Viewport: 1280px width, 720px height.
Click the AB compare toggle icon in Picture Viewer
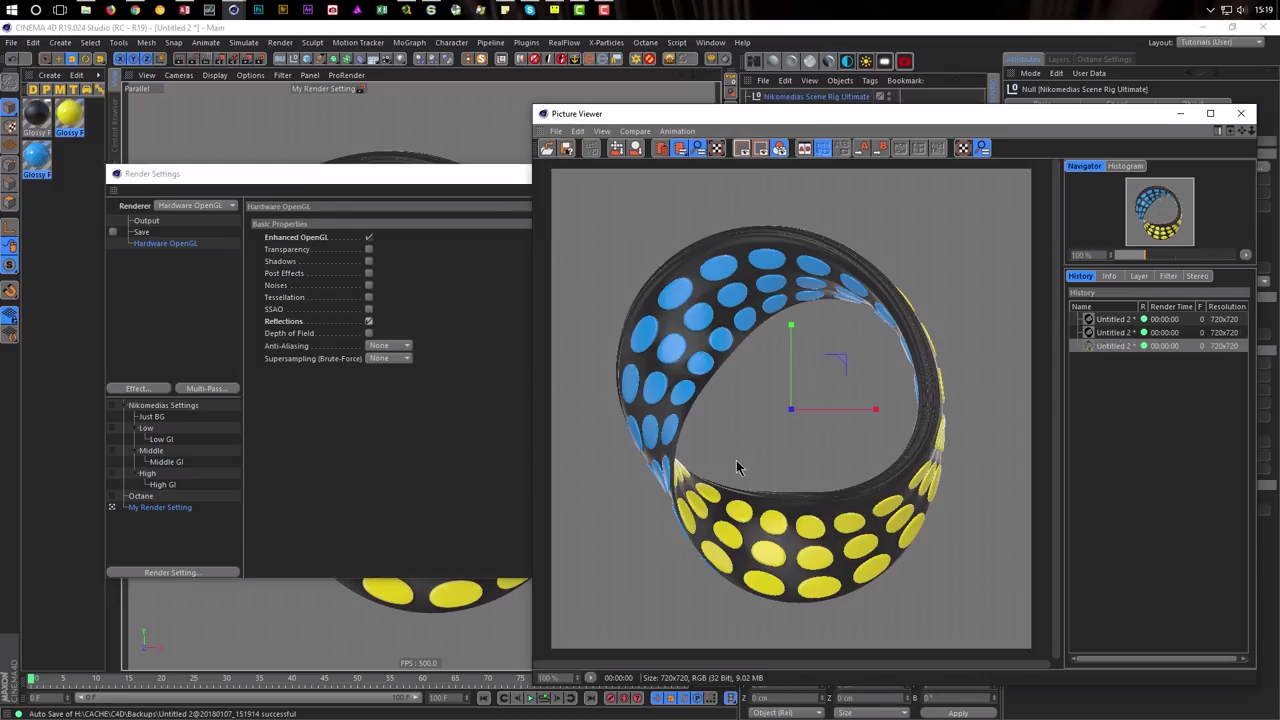click(x=804, y=149)
